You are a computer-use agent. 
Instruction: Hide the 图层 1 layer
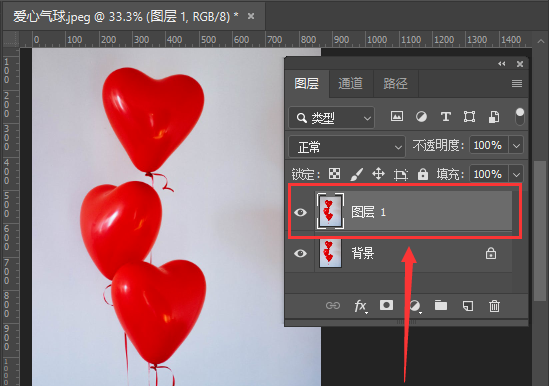pos(300,212)
